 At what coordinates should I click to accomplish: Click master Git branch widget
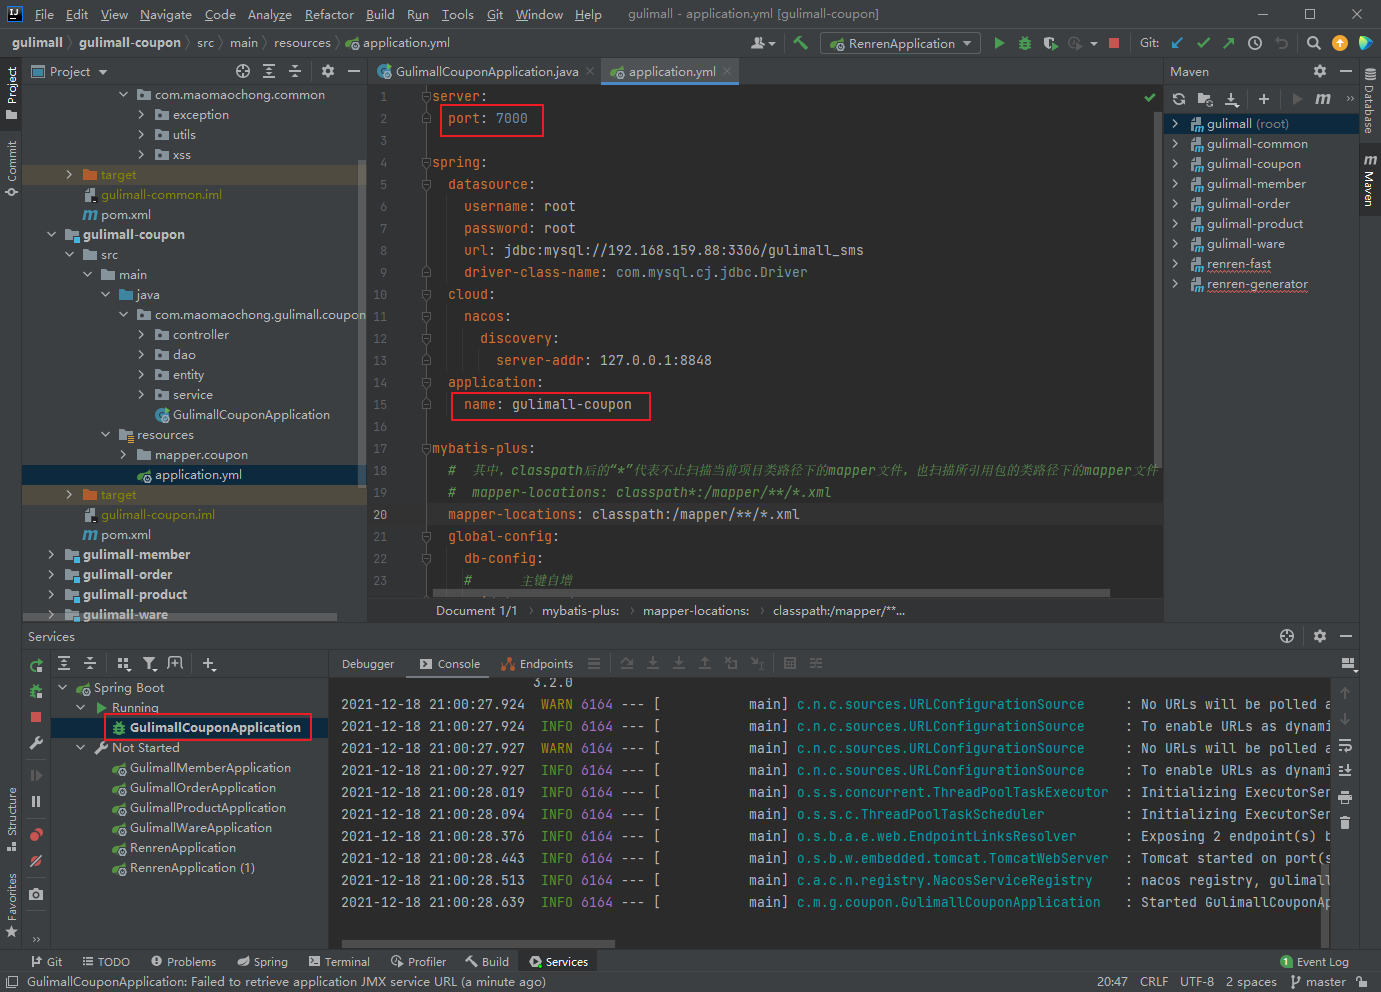(x=1318, y=982)
